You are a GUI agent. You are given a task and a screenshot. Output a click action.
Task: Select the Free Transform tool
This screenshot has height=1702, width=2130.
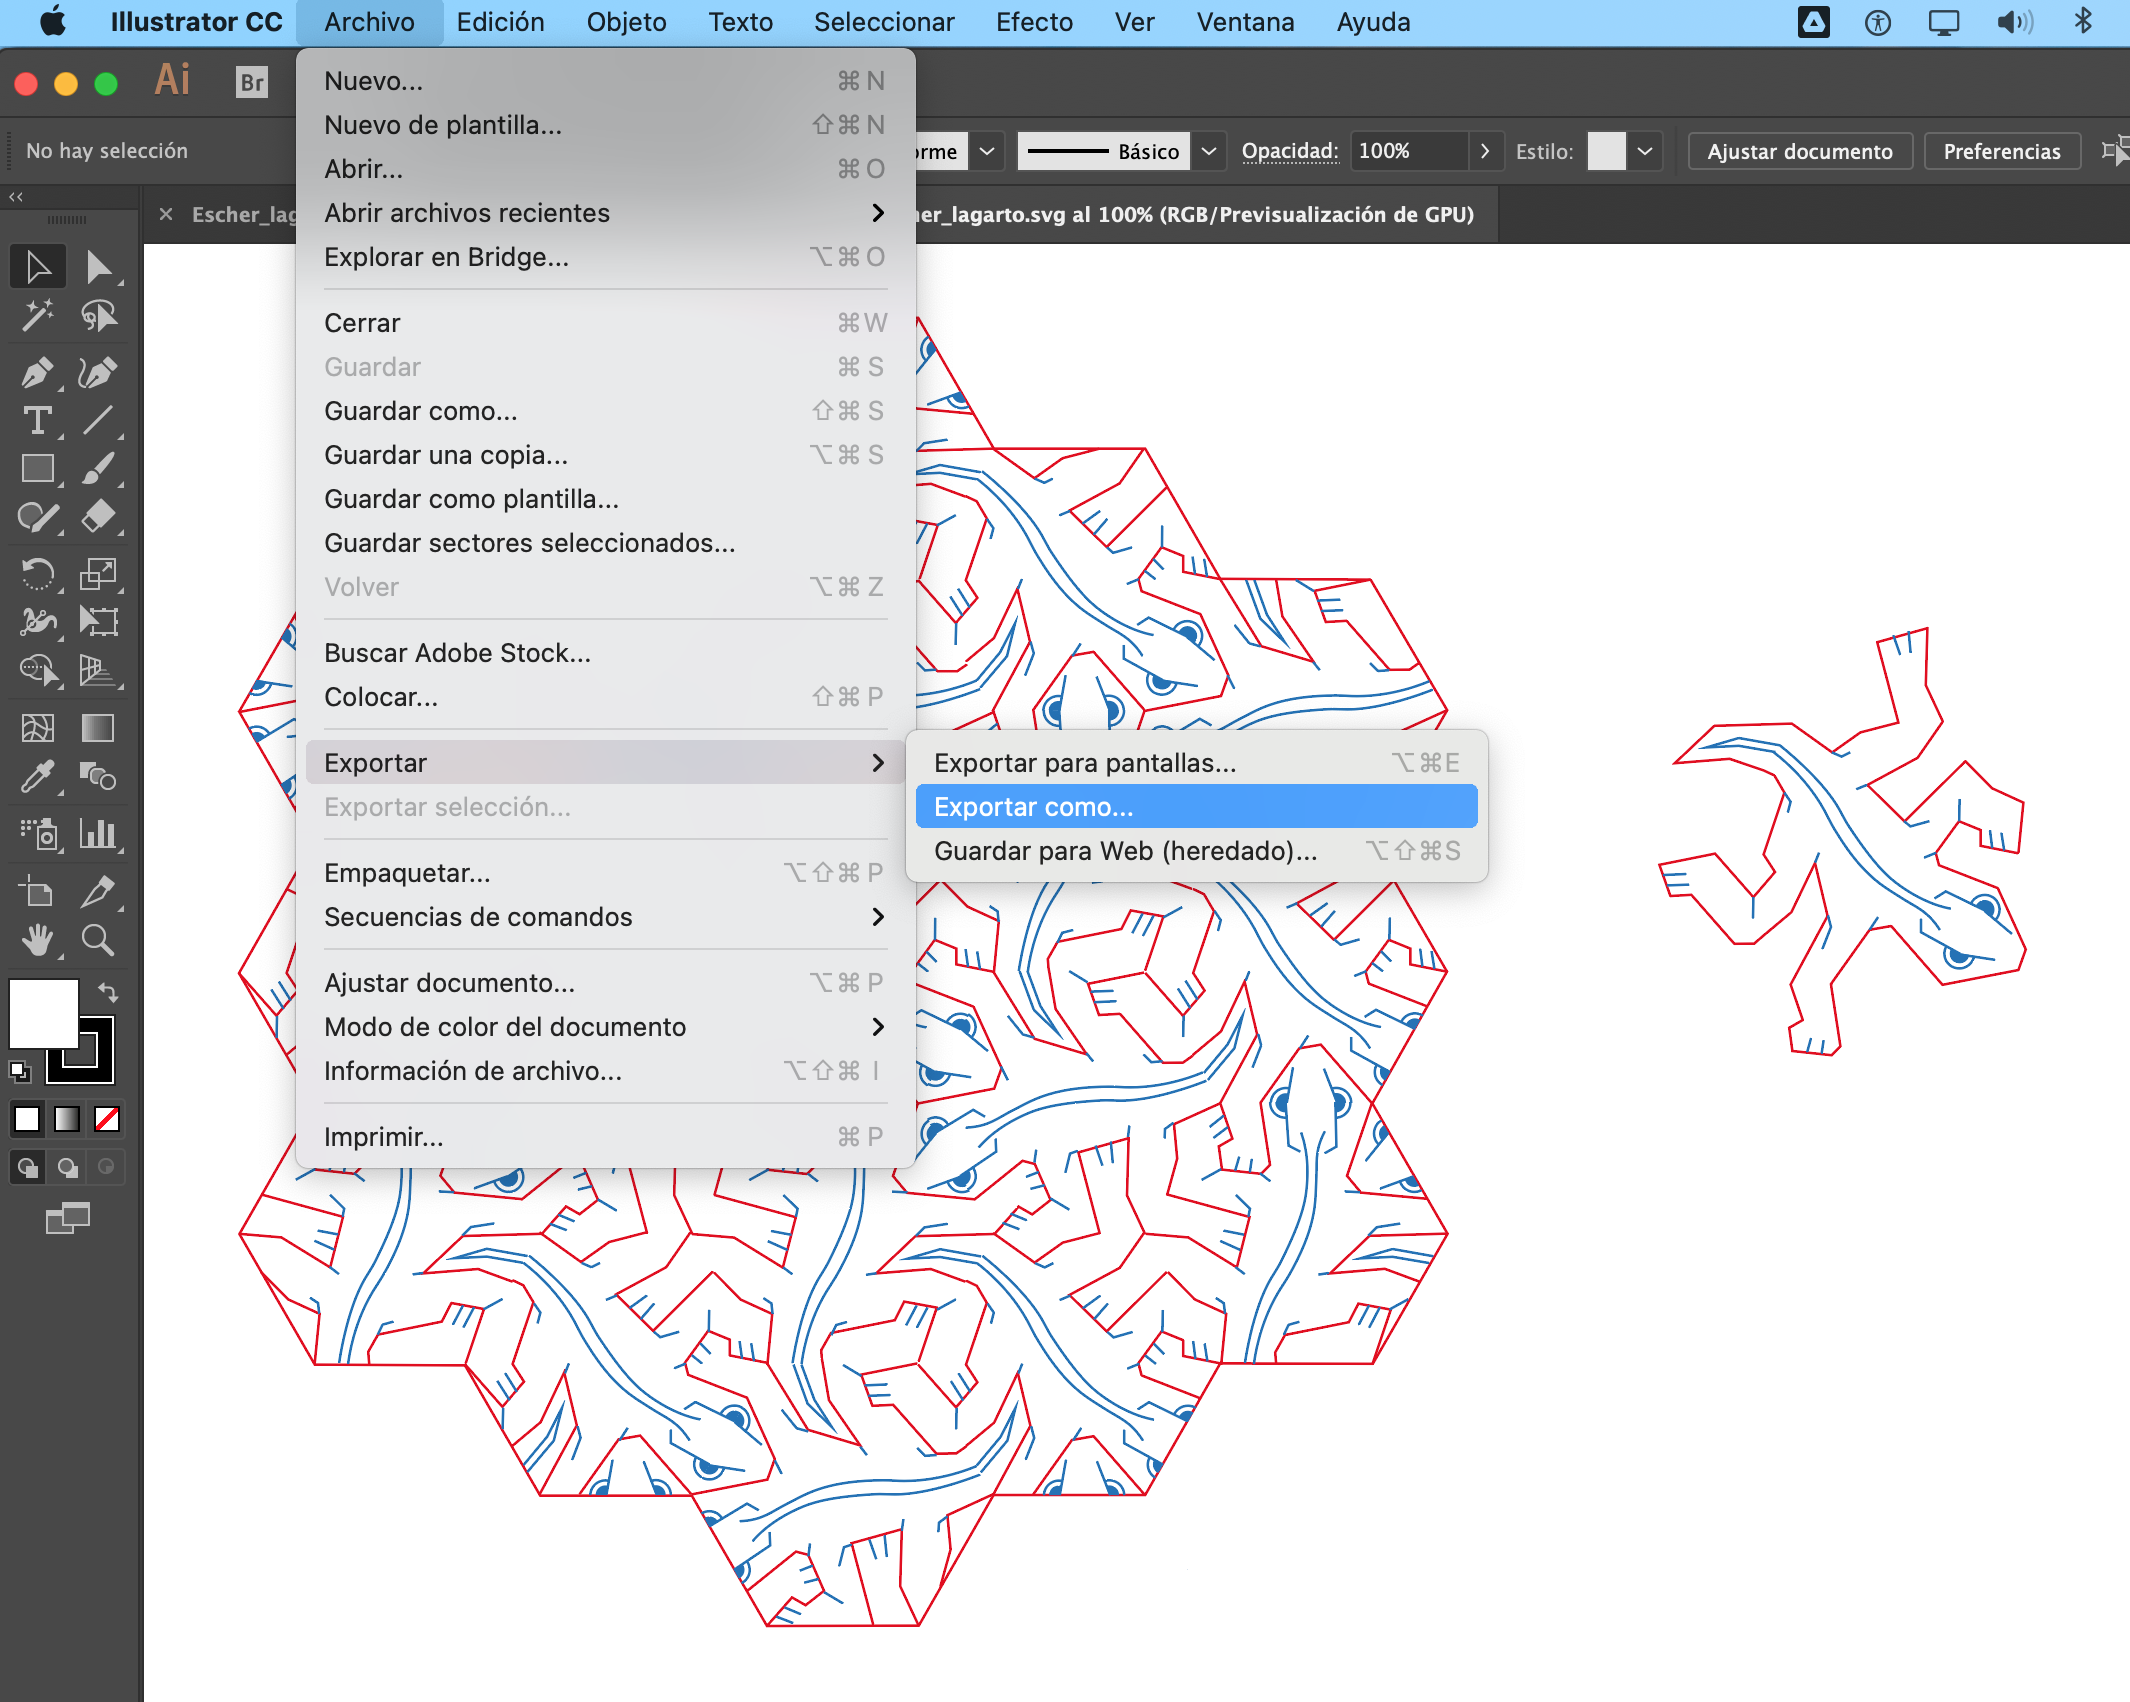(98, 621)
